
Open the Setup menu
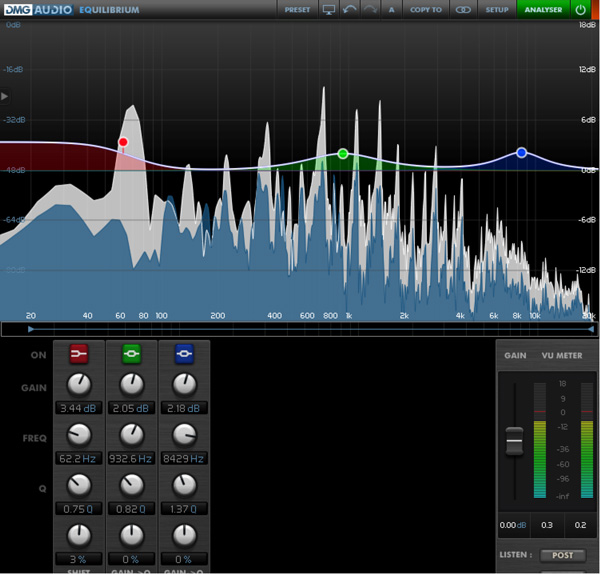click(497, 9)
